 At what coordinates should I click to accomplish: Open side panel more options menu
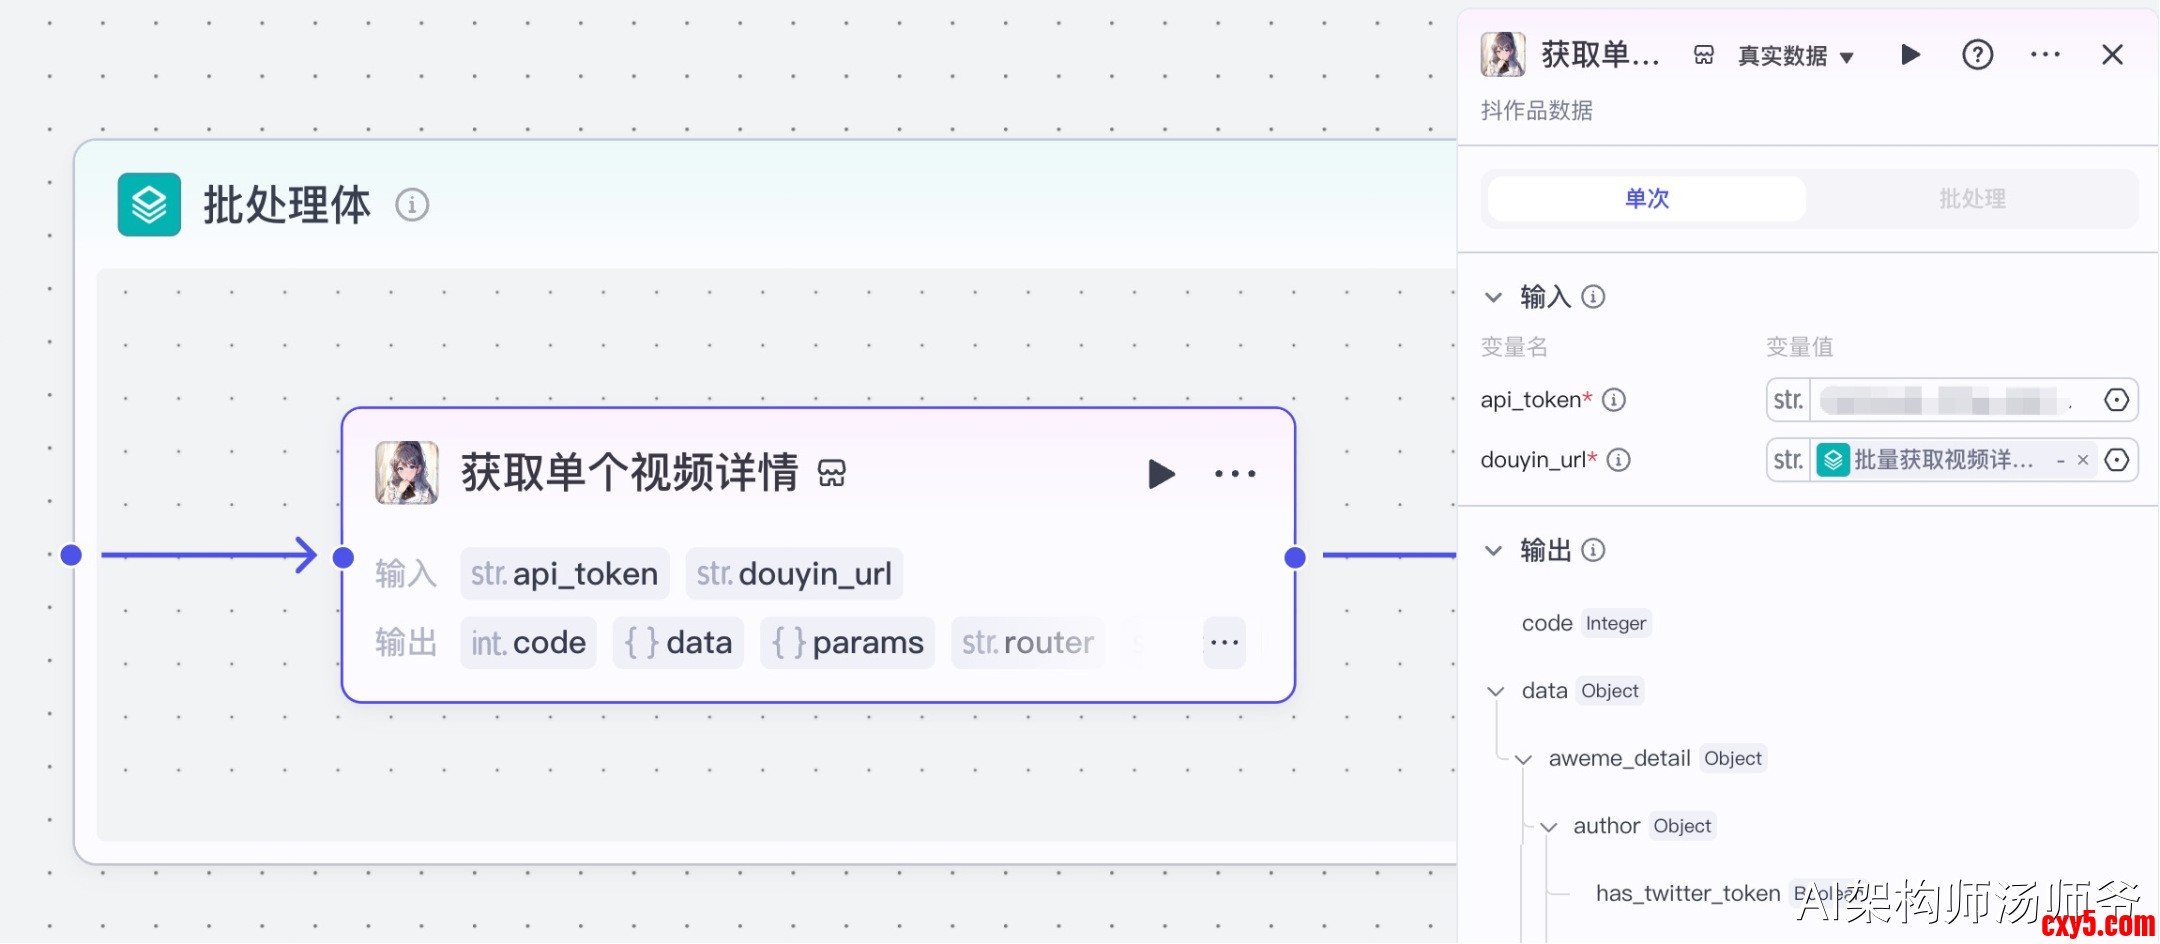pyautogui.click(x=2045, y=55)
